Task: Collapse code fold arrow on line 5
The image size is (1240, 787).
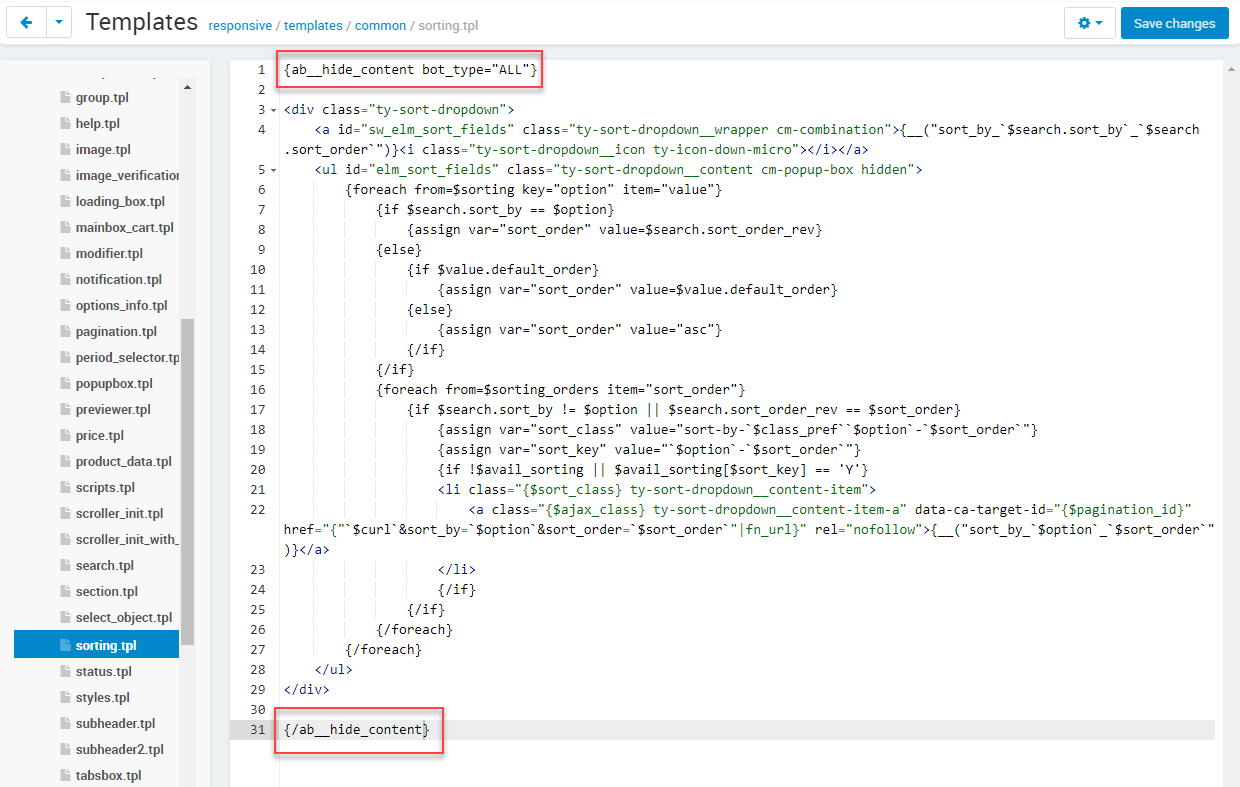Action: [273, 170]
